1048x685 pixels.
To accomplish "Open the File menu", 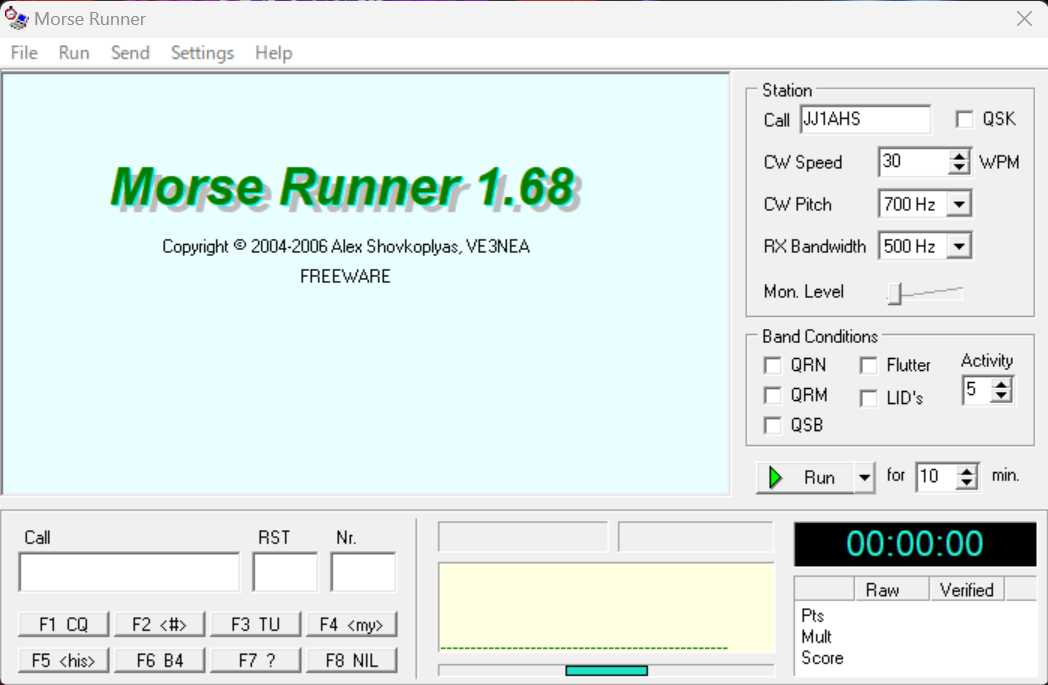I will pyautogui.click(x=24, y=53).
